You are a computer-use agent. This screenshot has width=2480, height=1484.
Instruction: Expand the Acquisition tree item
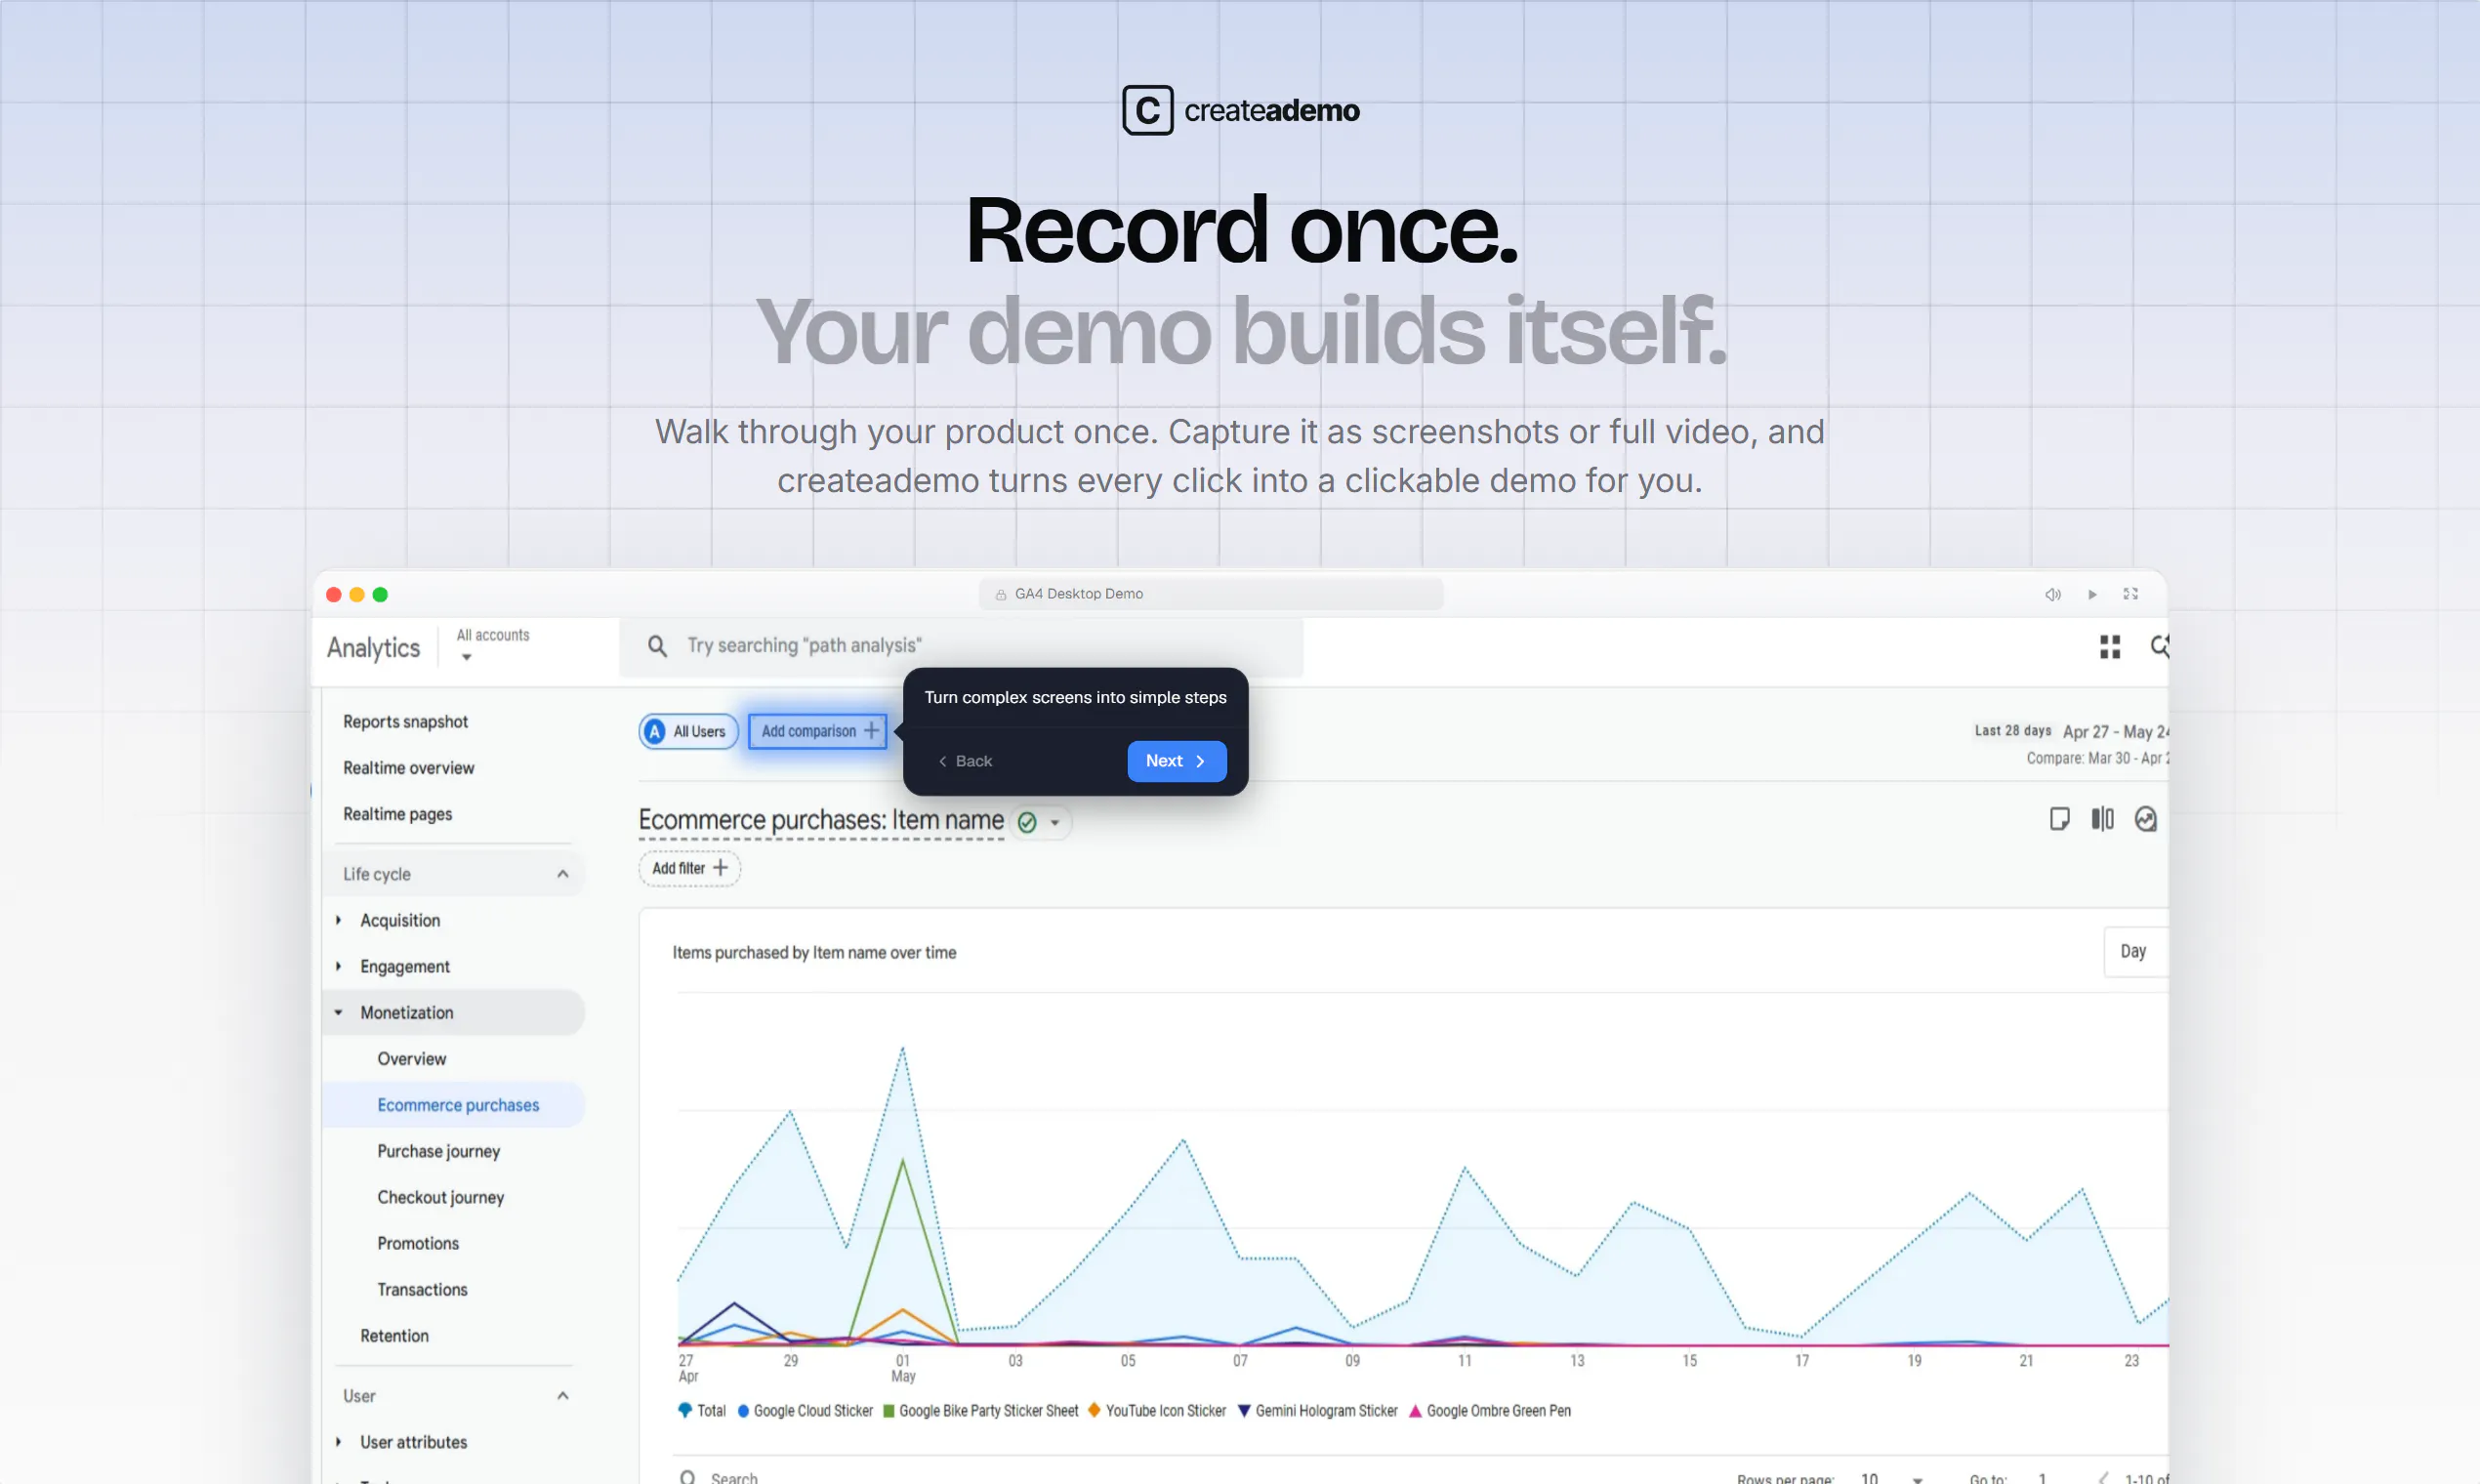(338, 920)
